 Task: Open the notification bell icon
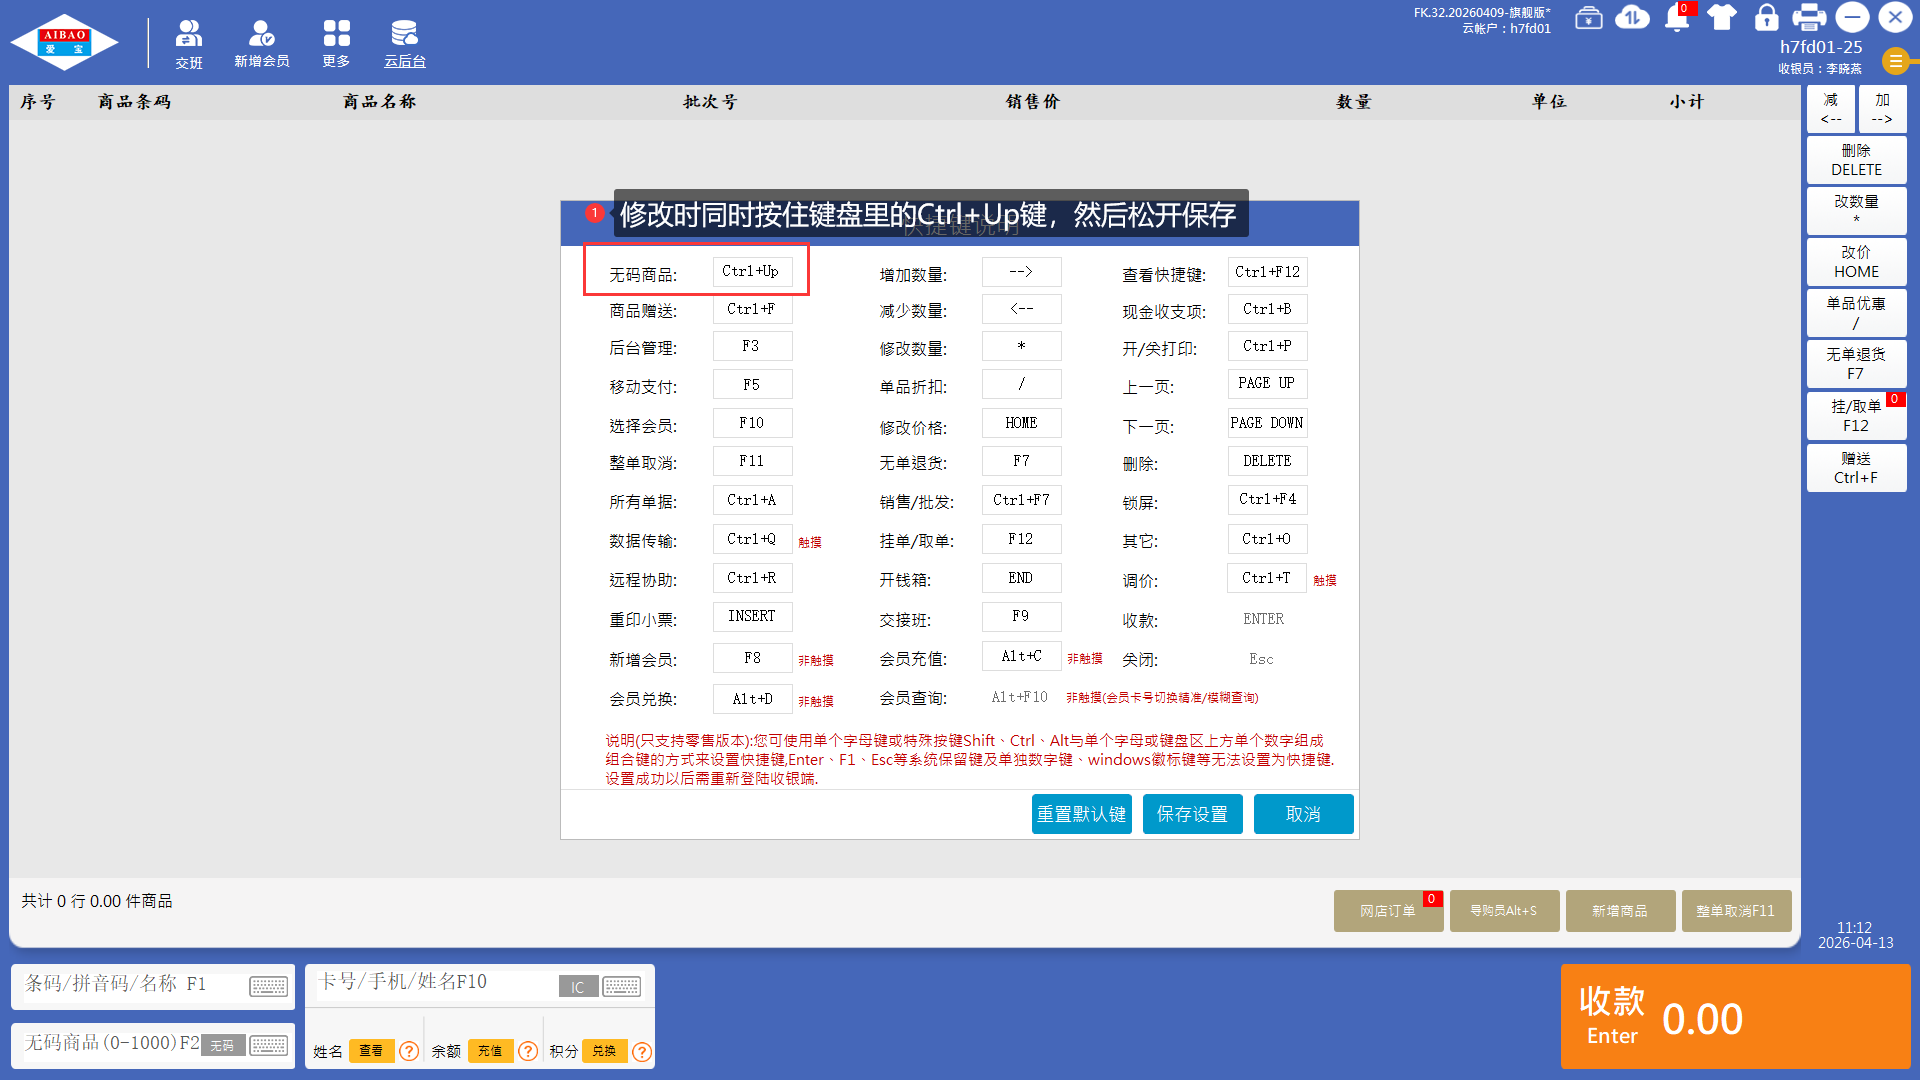pyautogui.click(x=1677, y=18)
